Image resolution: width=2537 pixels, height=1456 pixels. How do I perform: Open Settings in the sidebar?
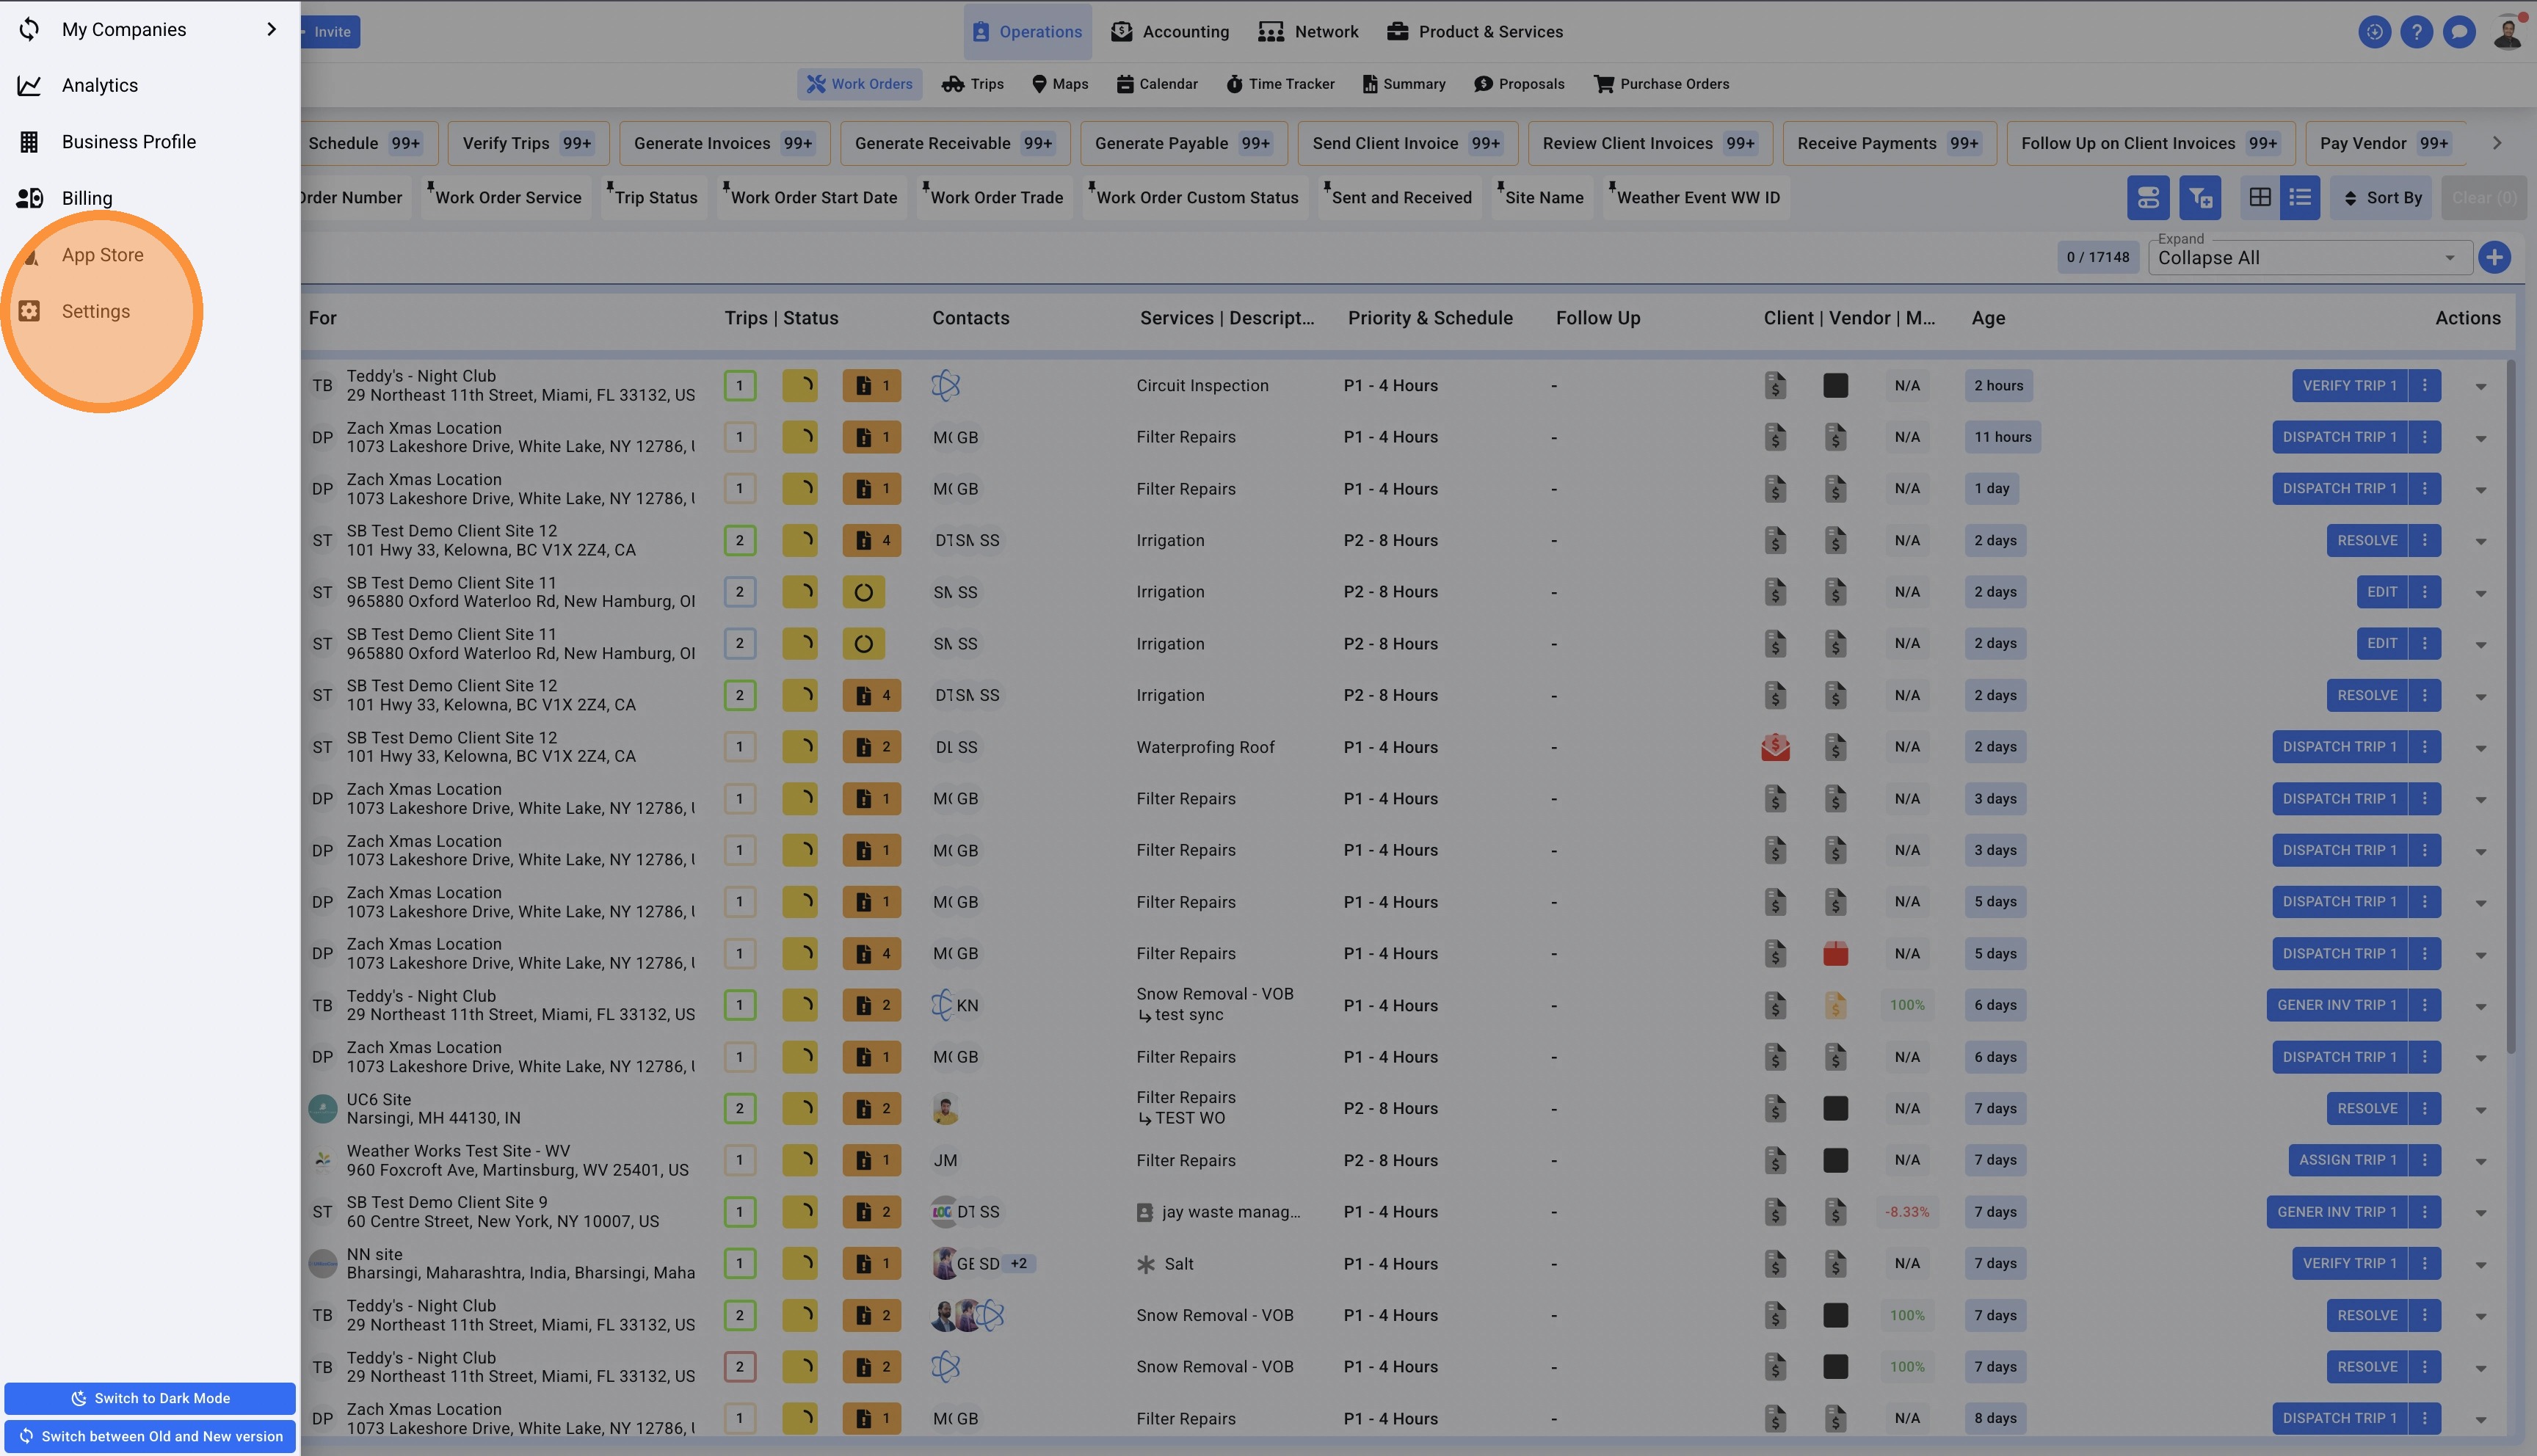(x=95, y=311)
